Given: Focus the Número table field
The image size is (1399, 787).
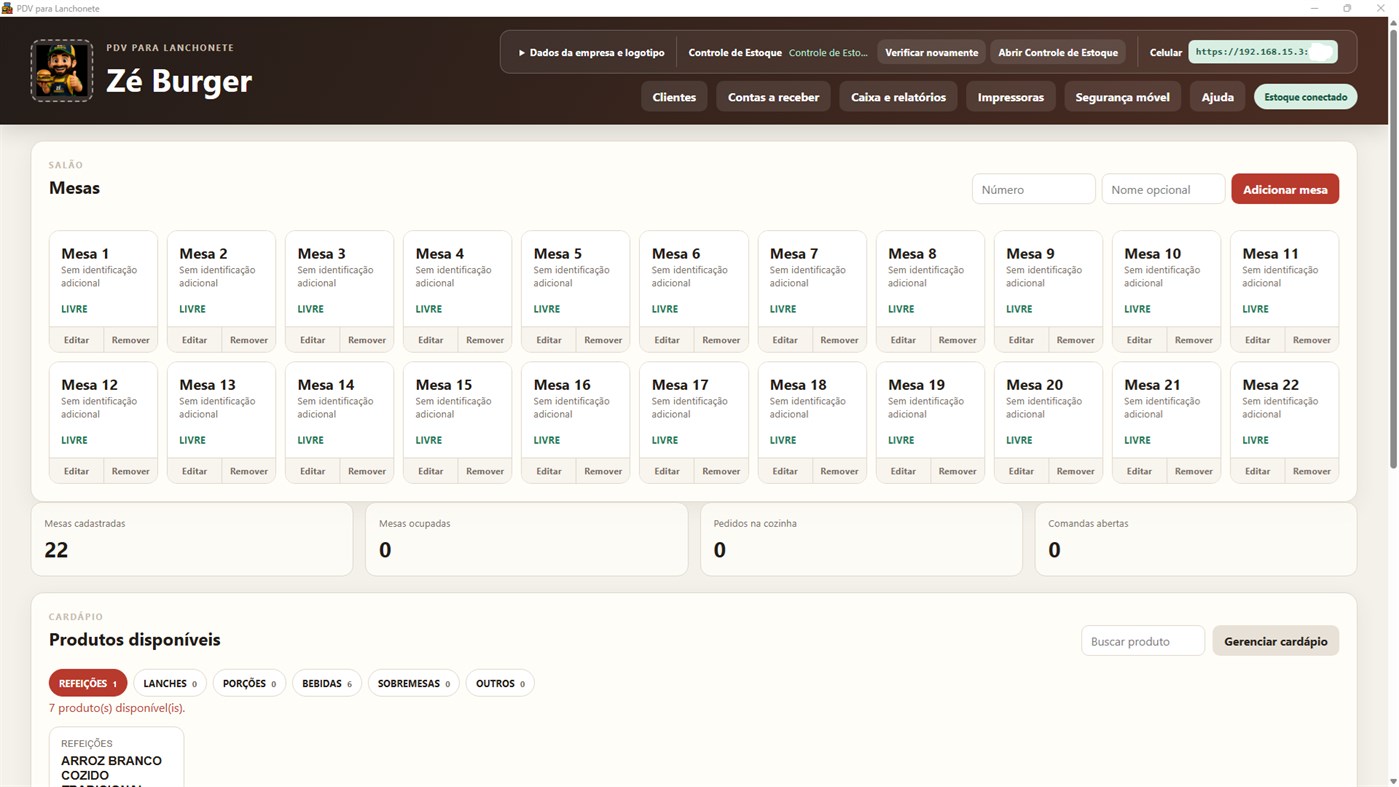Looking at the screenshot, I should (x=1033, y=189).
